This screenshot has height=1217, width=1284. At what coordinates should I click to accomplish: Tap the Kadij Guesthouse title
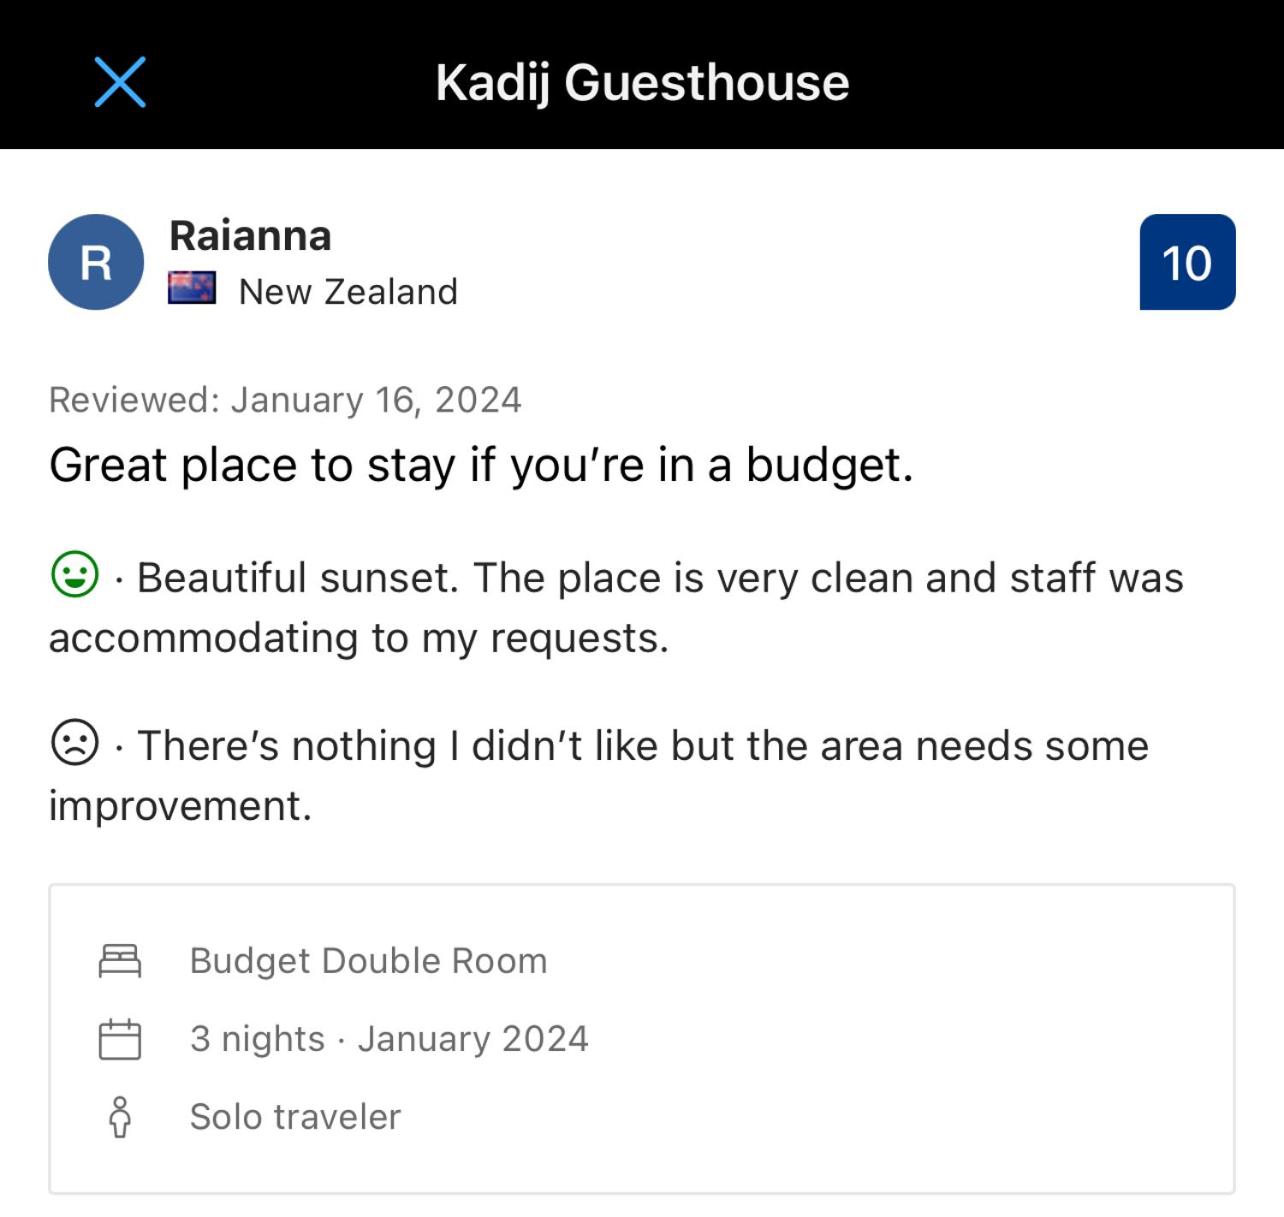tap(642, 82)
